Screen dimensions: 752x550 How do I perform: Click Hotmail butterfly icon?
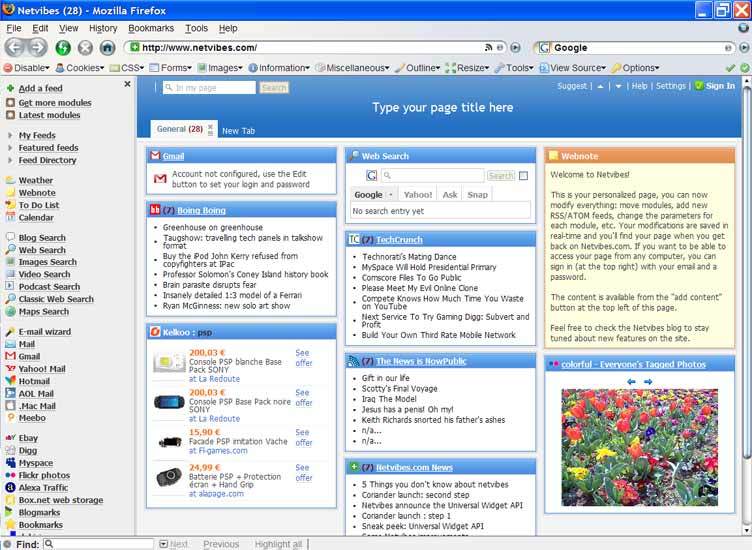[10, 381]
